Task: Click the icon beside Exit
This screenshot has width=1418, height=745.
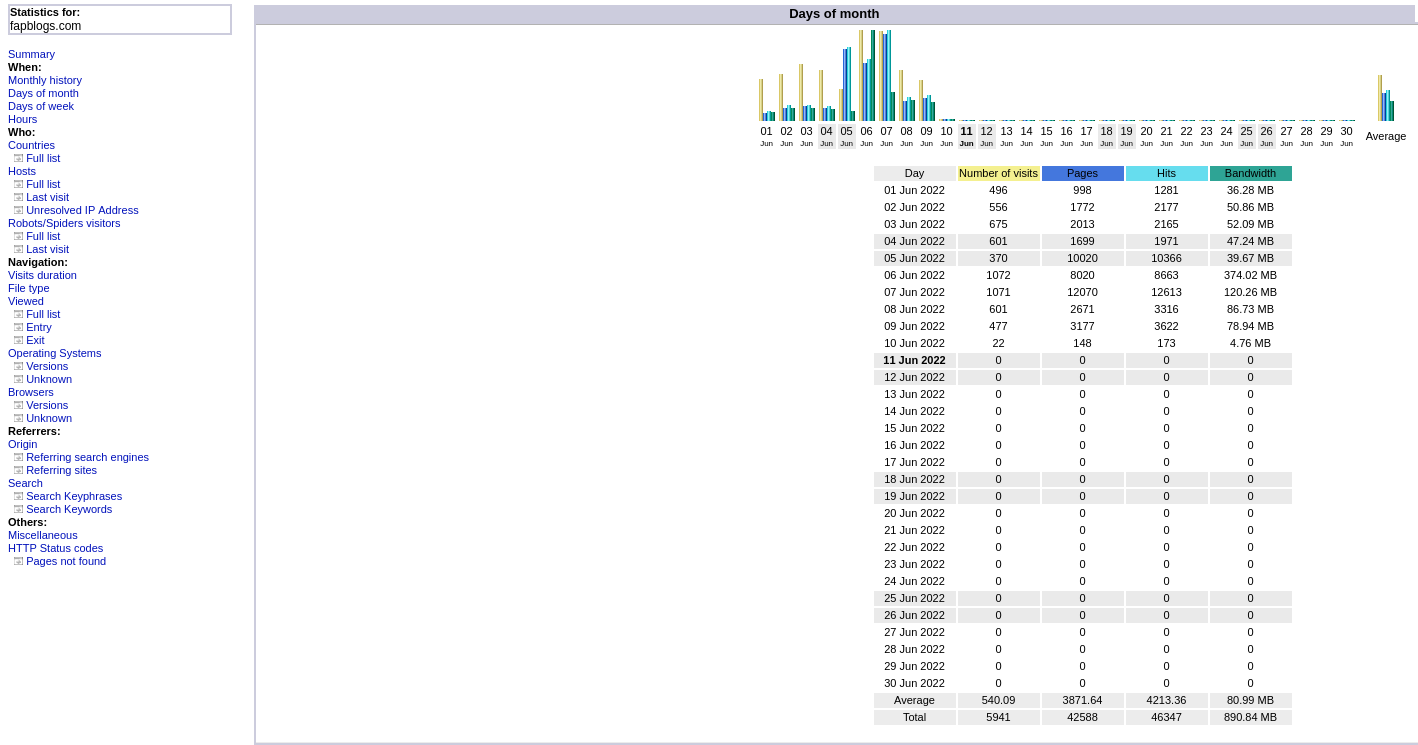Action: (18, 340)
